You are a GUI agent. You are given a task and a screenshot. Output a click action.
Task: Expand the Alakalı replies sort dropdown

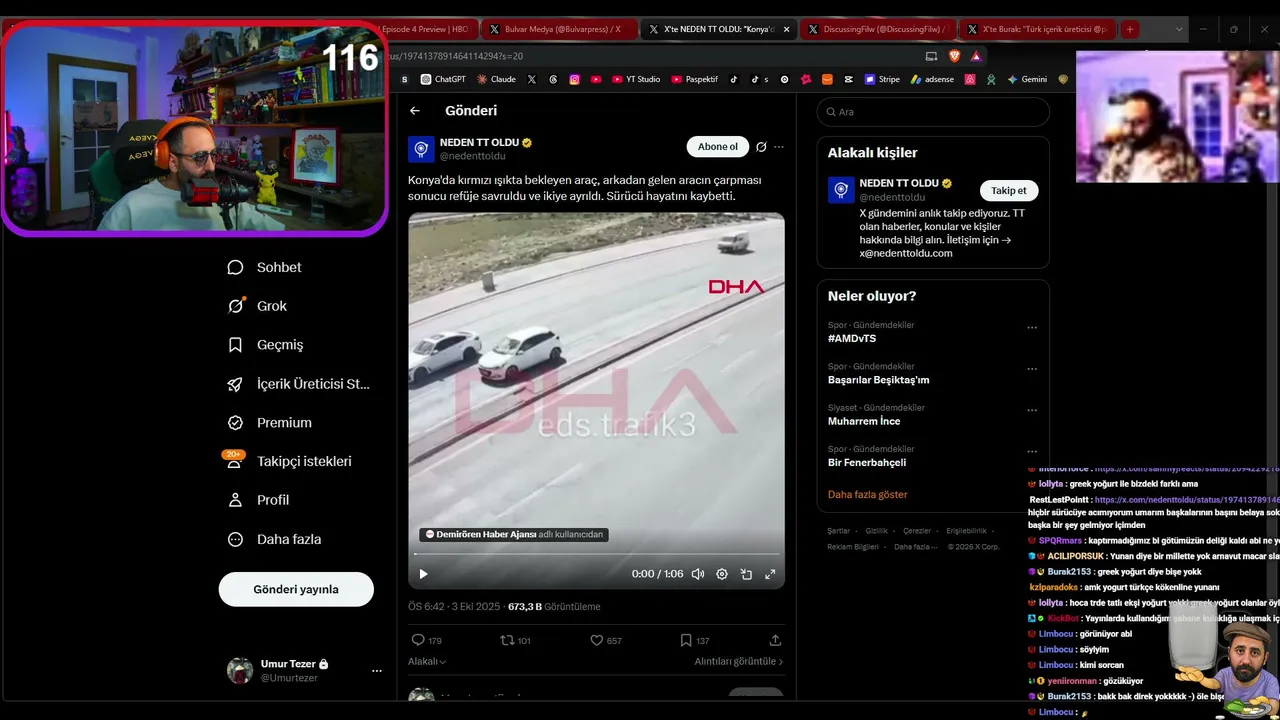[427, 661]
